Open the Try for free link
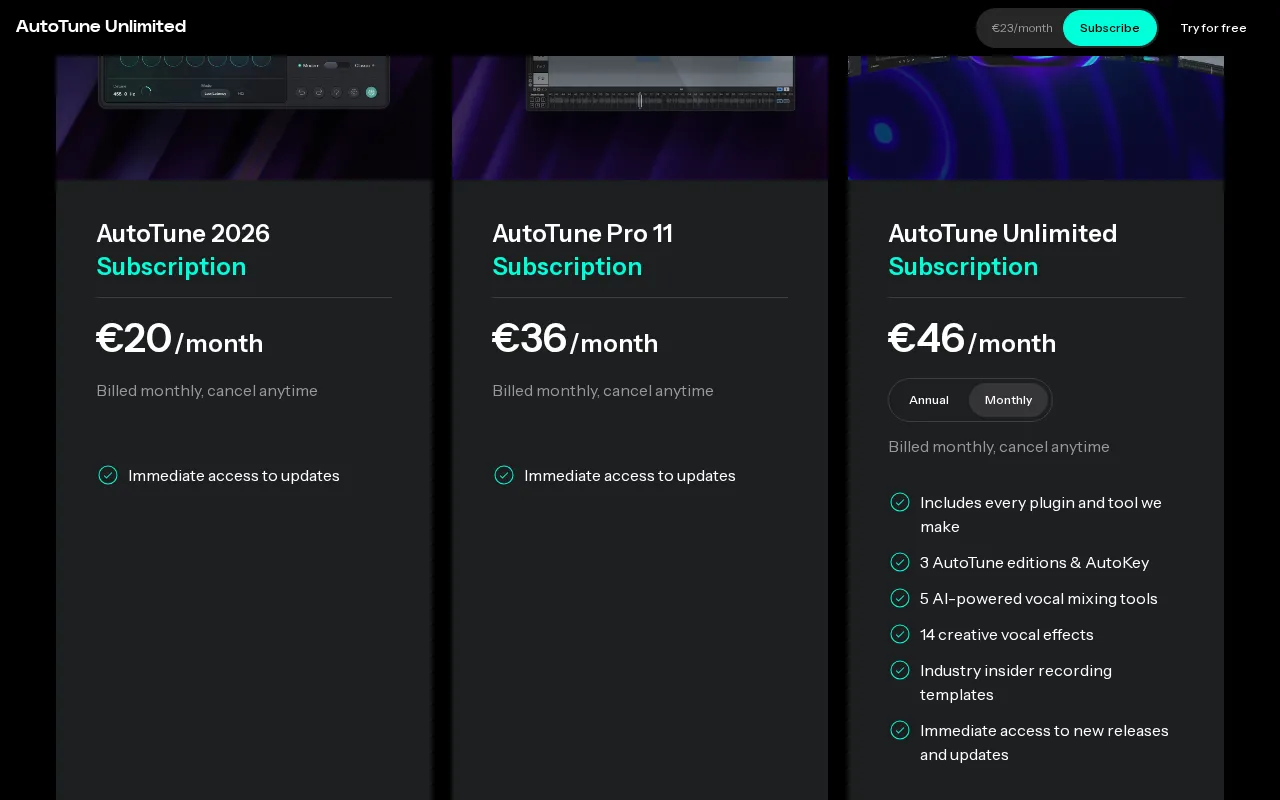The image size is (1280, 800). [x=1213, y=28]
